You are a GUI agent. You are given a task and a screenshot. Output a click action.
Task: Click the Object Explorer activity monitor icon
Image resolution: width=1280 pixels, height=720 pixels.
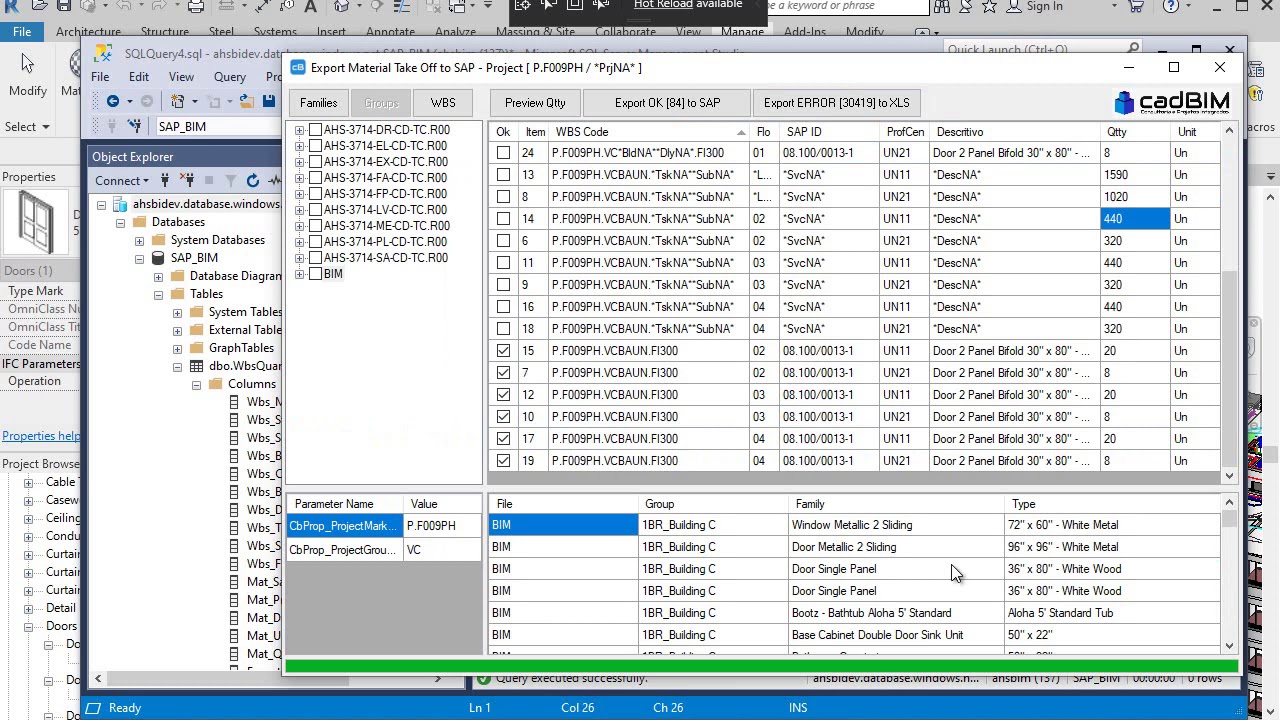pyautogui.click(x=274, y=180)
